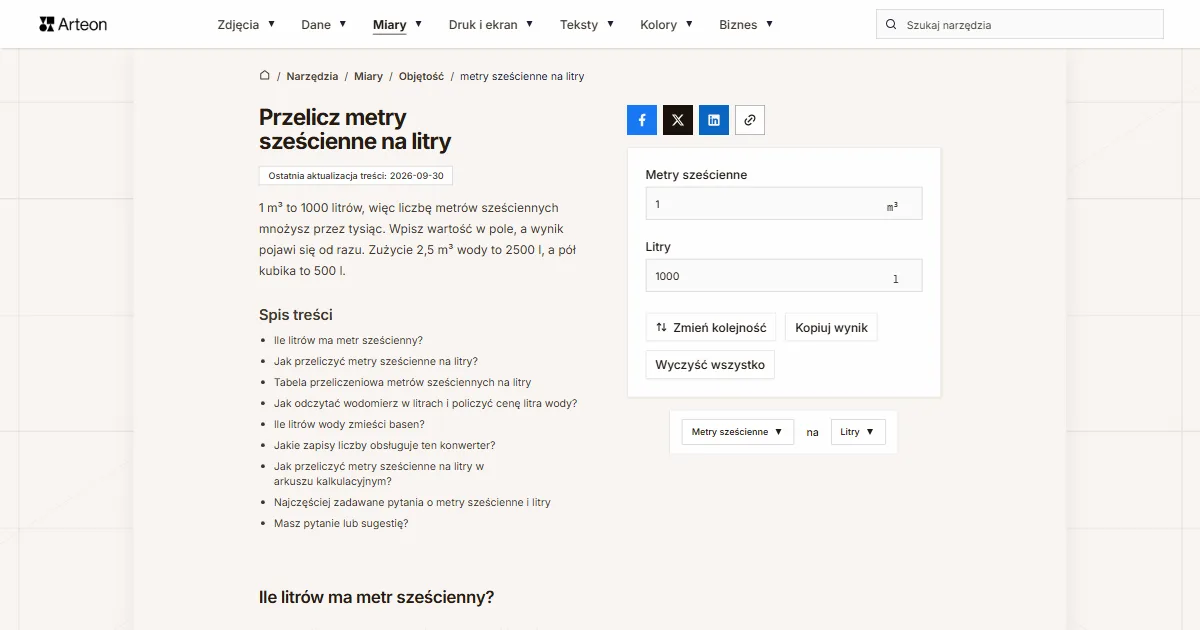
Task: Open 'Jakie zapisy liczby obsługuje ten konwerter?' link
Action: [x=385, y=445]
